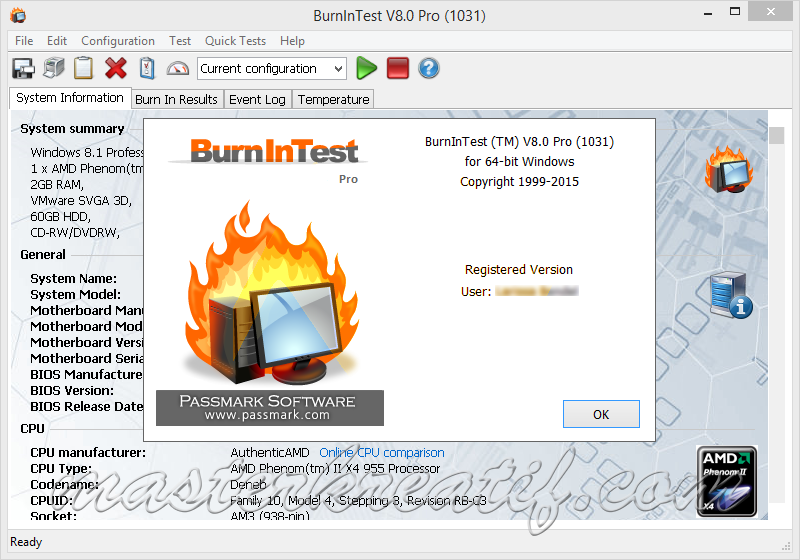Viewport: 800px width, 560px height.
Task: Click OK in the About dialog
Action: [x=601, y=414]
